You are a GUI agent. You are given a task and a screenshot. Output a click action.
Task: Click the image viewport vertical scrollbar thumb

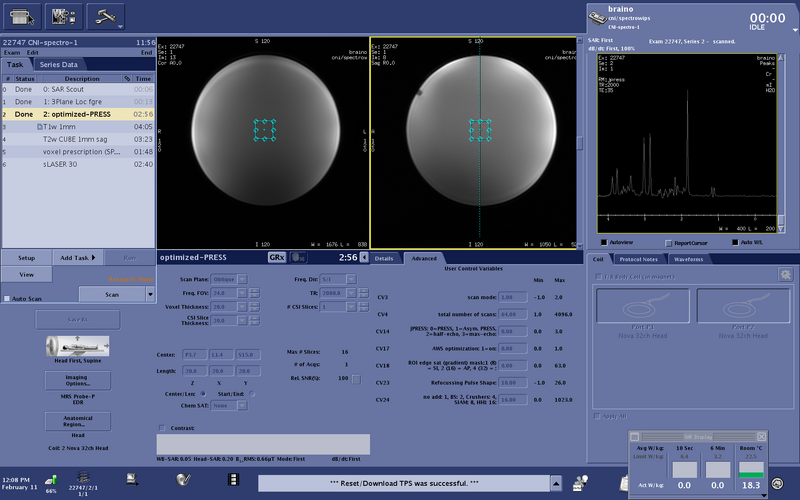pyautogui.click(x=580, y=143)
